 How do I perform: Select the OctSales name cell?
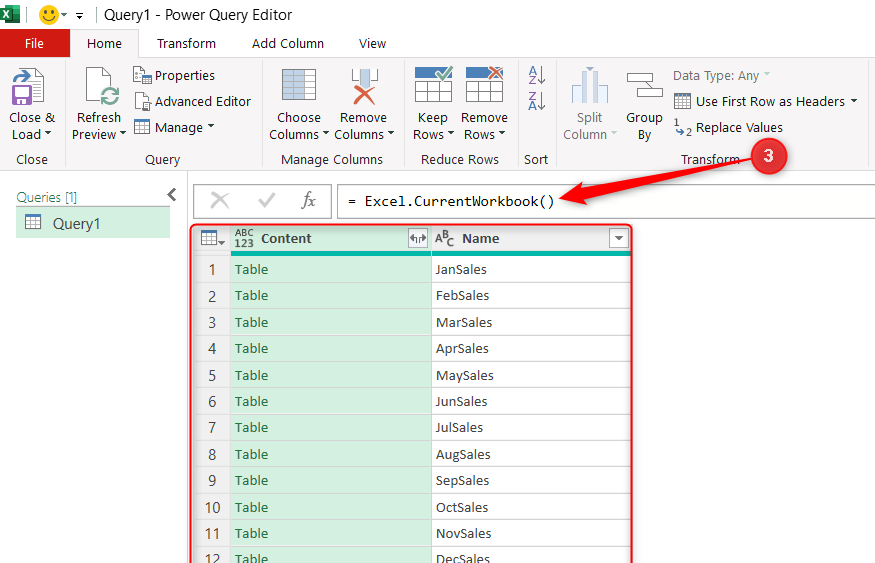click(x=531, y=508)
